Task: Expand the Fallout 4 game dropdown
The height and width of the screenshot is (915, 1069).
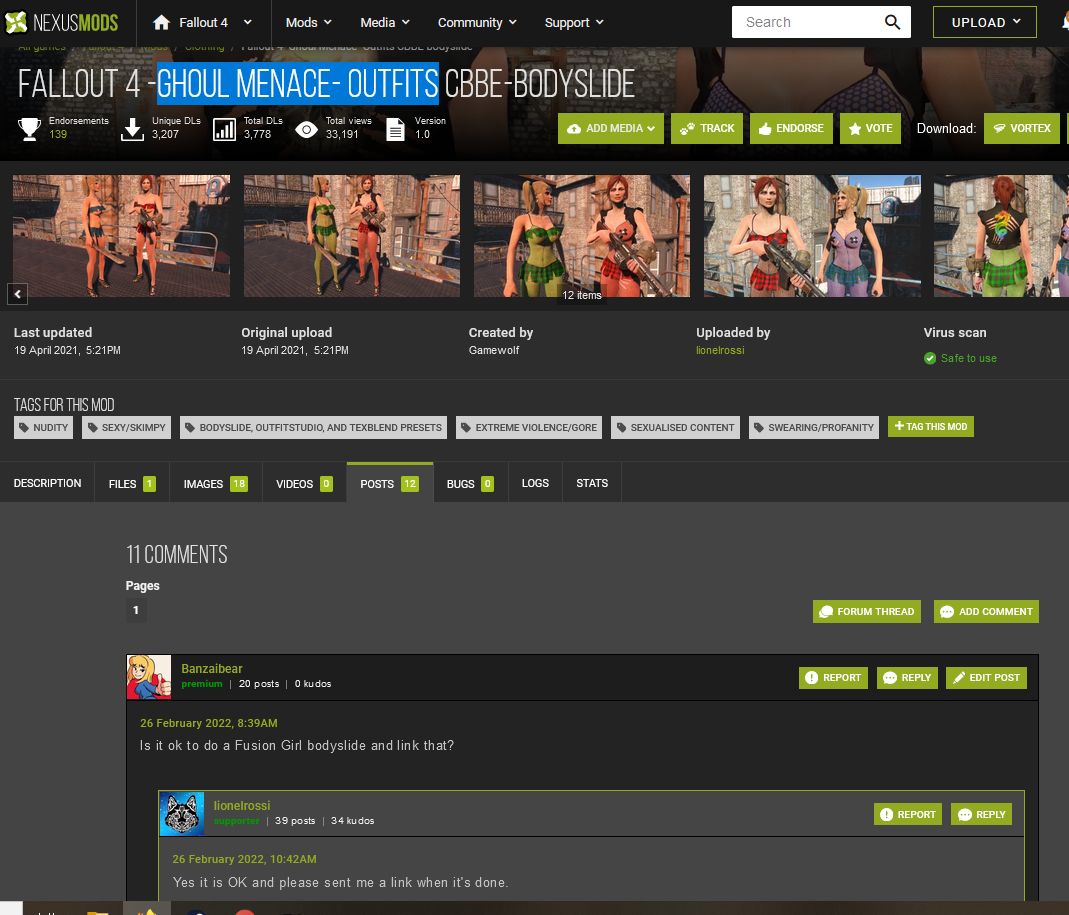Action: point(247,22)
